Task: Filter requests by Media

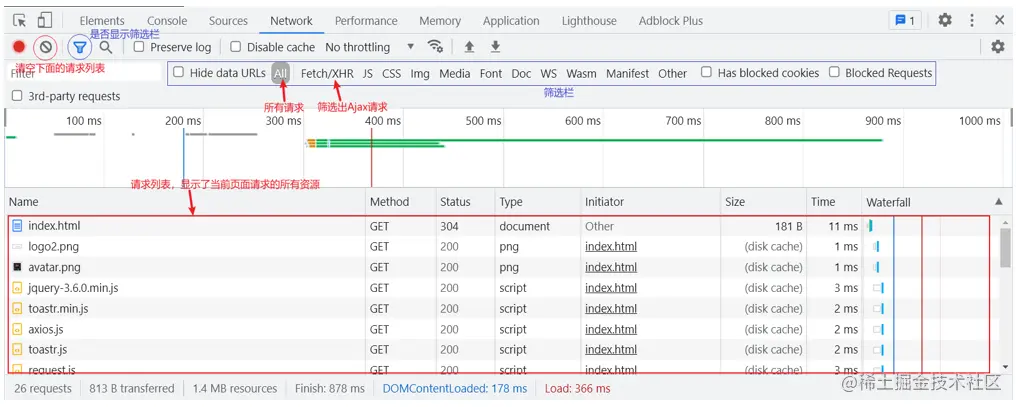Action: point(455,73)
